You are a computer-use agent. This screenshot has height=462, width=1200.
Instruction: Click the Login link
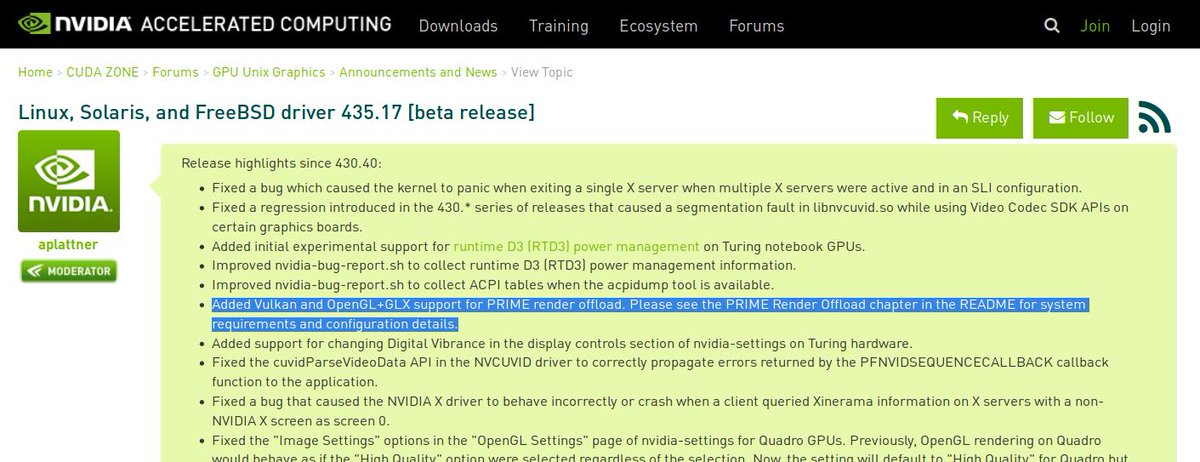(1151, 25)
